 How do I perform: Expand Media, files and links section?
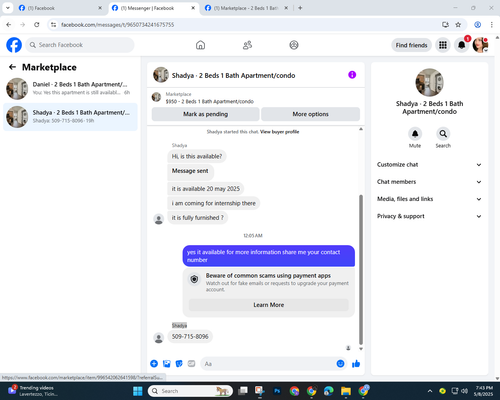point(429,199)
